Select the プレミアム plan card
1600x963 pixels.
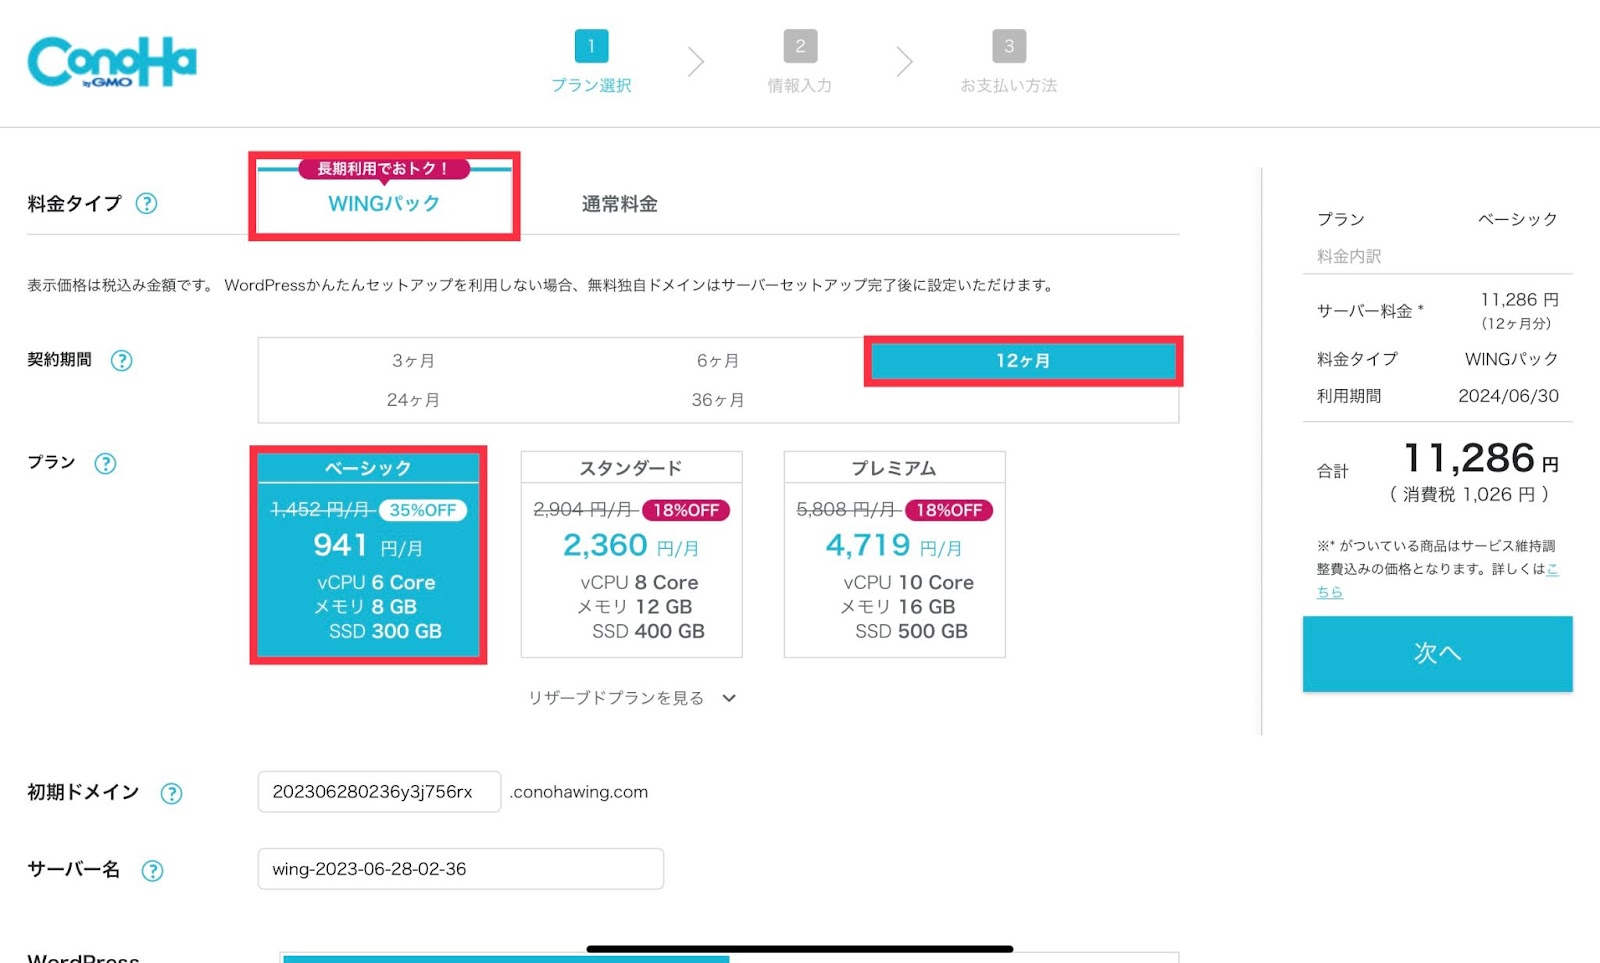(894, 555)
